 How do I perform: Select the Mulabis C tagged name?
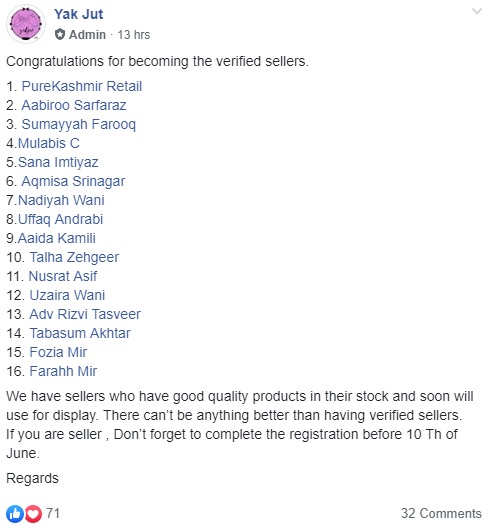[49, 143]
